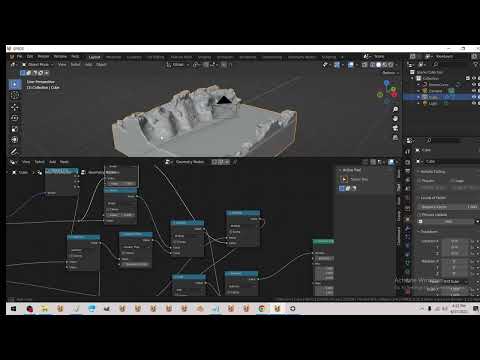Open the outliner filter funnel icon
480x360 pixels.
coord(475,64)
